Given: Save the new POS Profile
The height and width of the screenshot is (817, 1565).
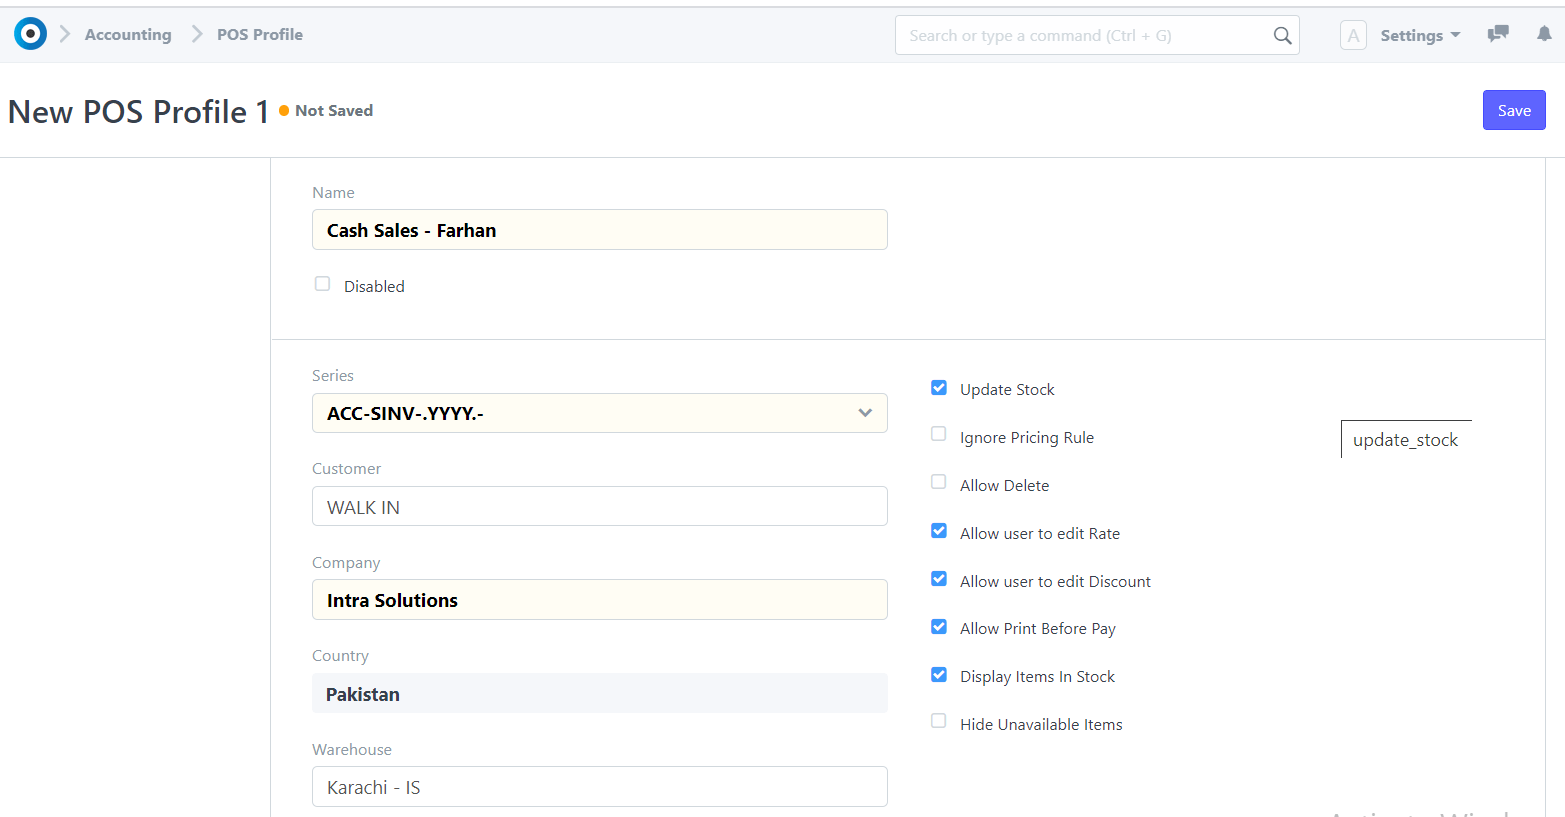Looking at the screenshot, I should [1514, 110].
